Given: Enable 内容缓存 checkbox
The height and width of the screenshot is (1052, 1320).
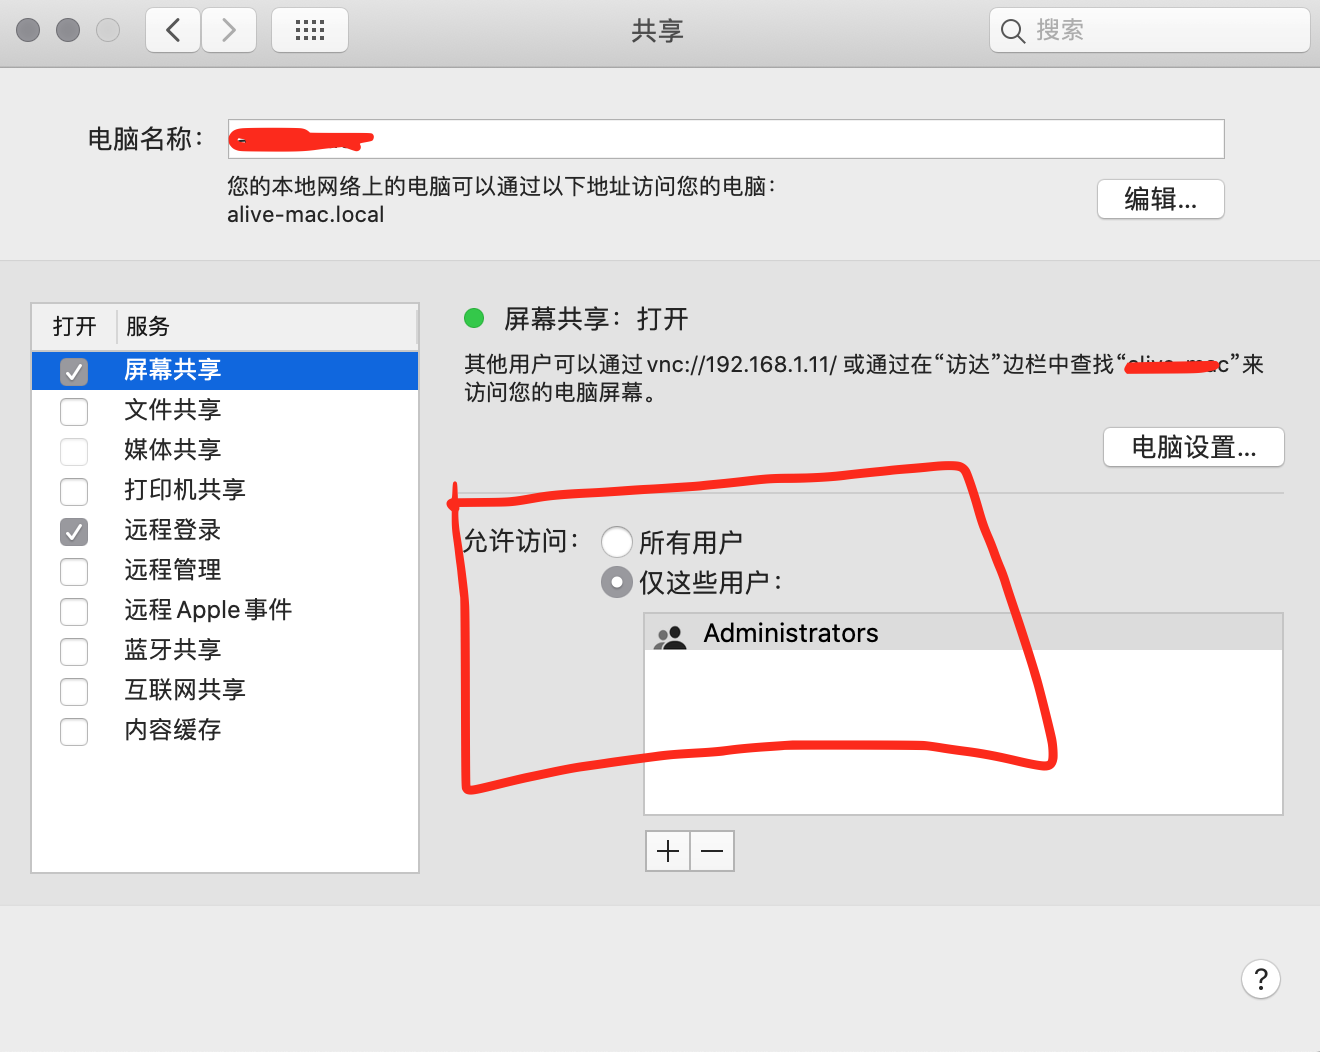Looking at the screenshot, I should tap(74, 731).
